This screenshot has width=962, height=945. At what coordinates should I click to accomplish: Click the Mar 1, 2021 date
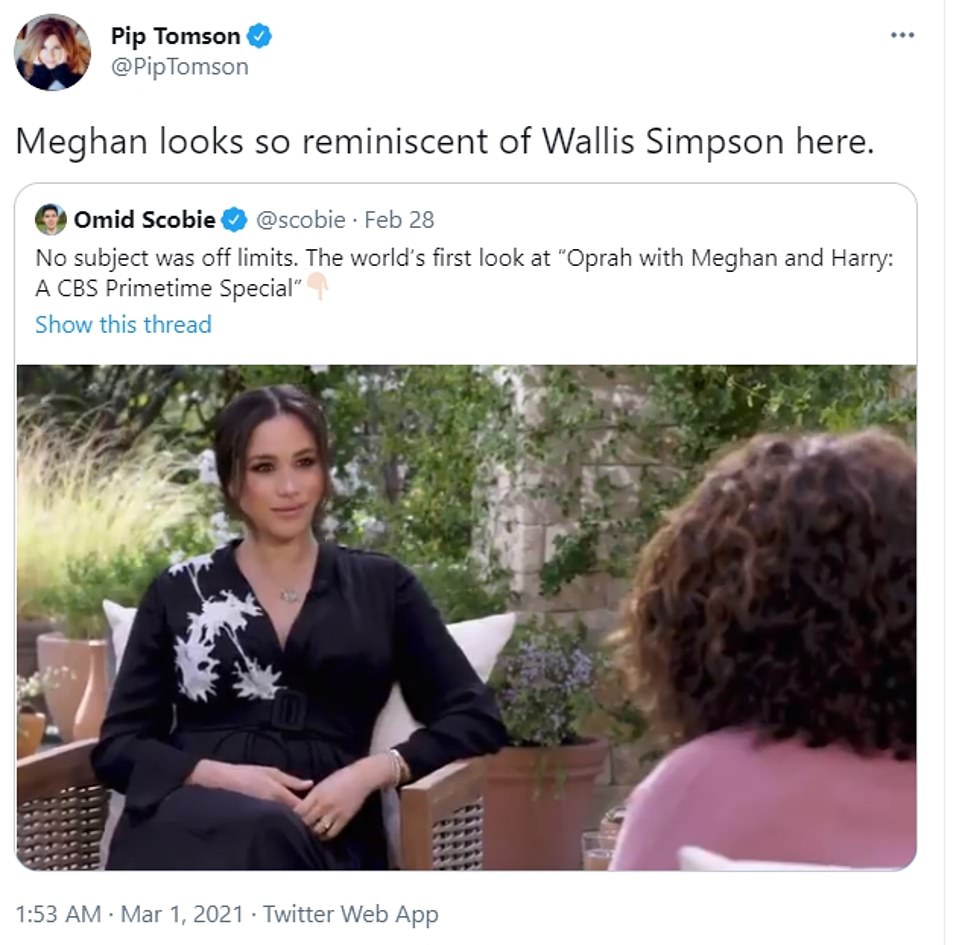(x=182, y=914)
